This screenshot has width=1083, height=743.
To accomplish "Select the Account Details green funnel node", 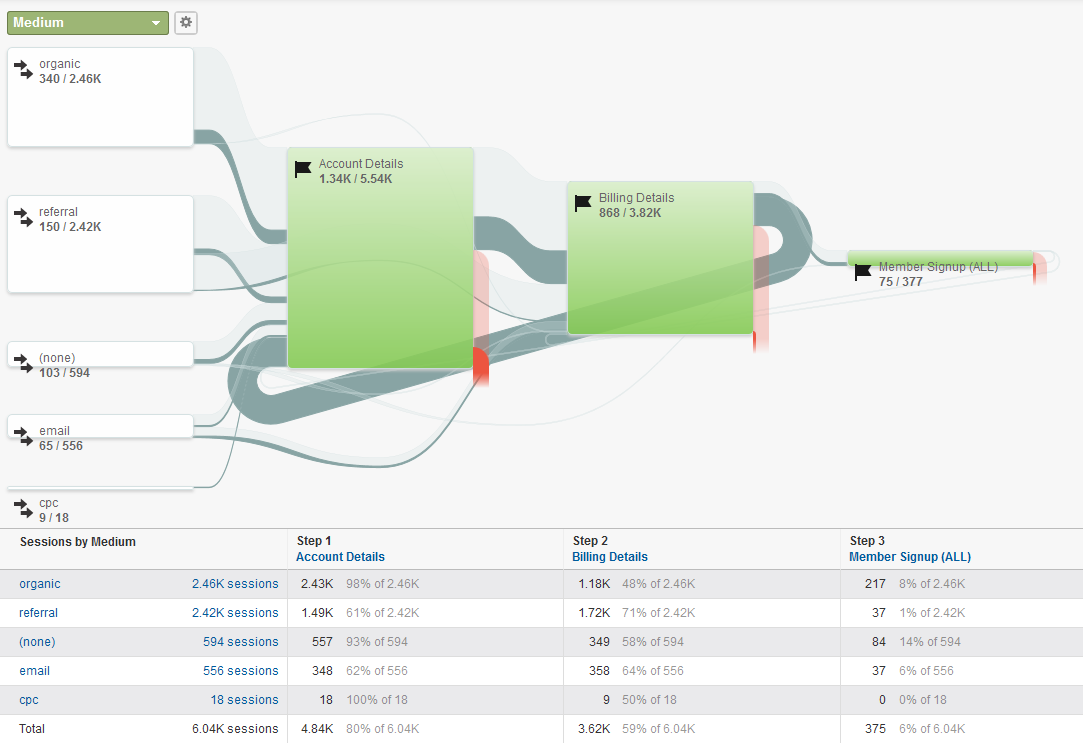I will (381, 258).
